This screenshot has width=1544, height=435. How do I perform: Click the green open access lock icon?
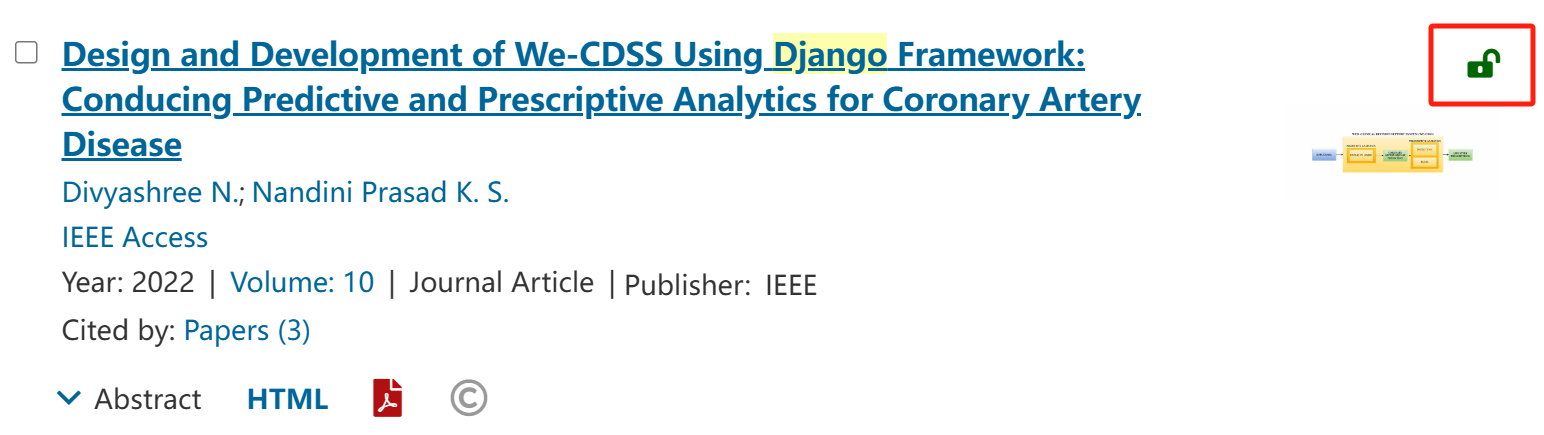[x=1481, y=65]
